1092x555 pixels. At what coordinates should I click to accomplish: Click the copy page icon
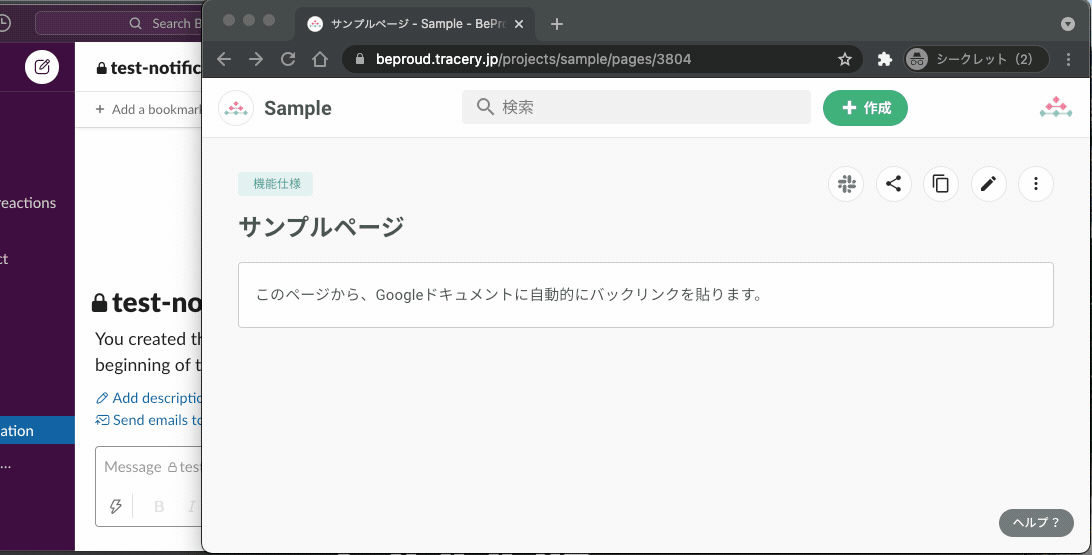(941, 184)
